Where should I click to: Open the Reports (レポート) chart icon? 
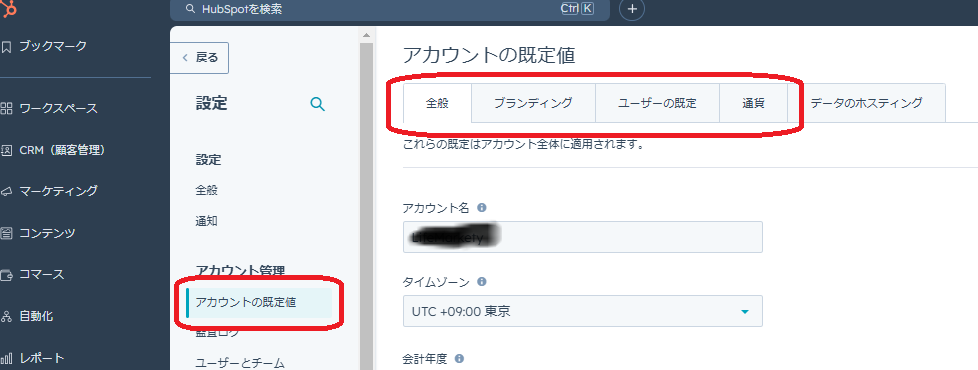6,358
